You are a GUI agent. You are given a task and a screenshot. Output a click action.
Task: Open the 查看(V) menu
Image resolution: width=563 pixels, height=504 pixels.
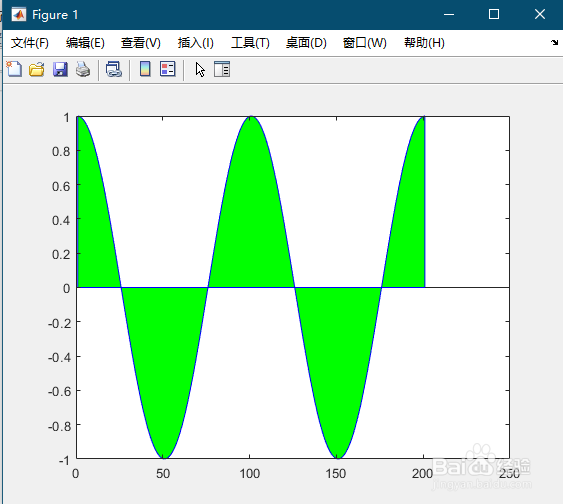click(140, 43)
